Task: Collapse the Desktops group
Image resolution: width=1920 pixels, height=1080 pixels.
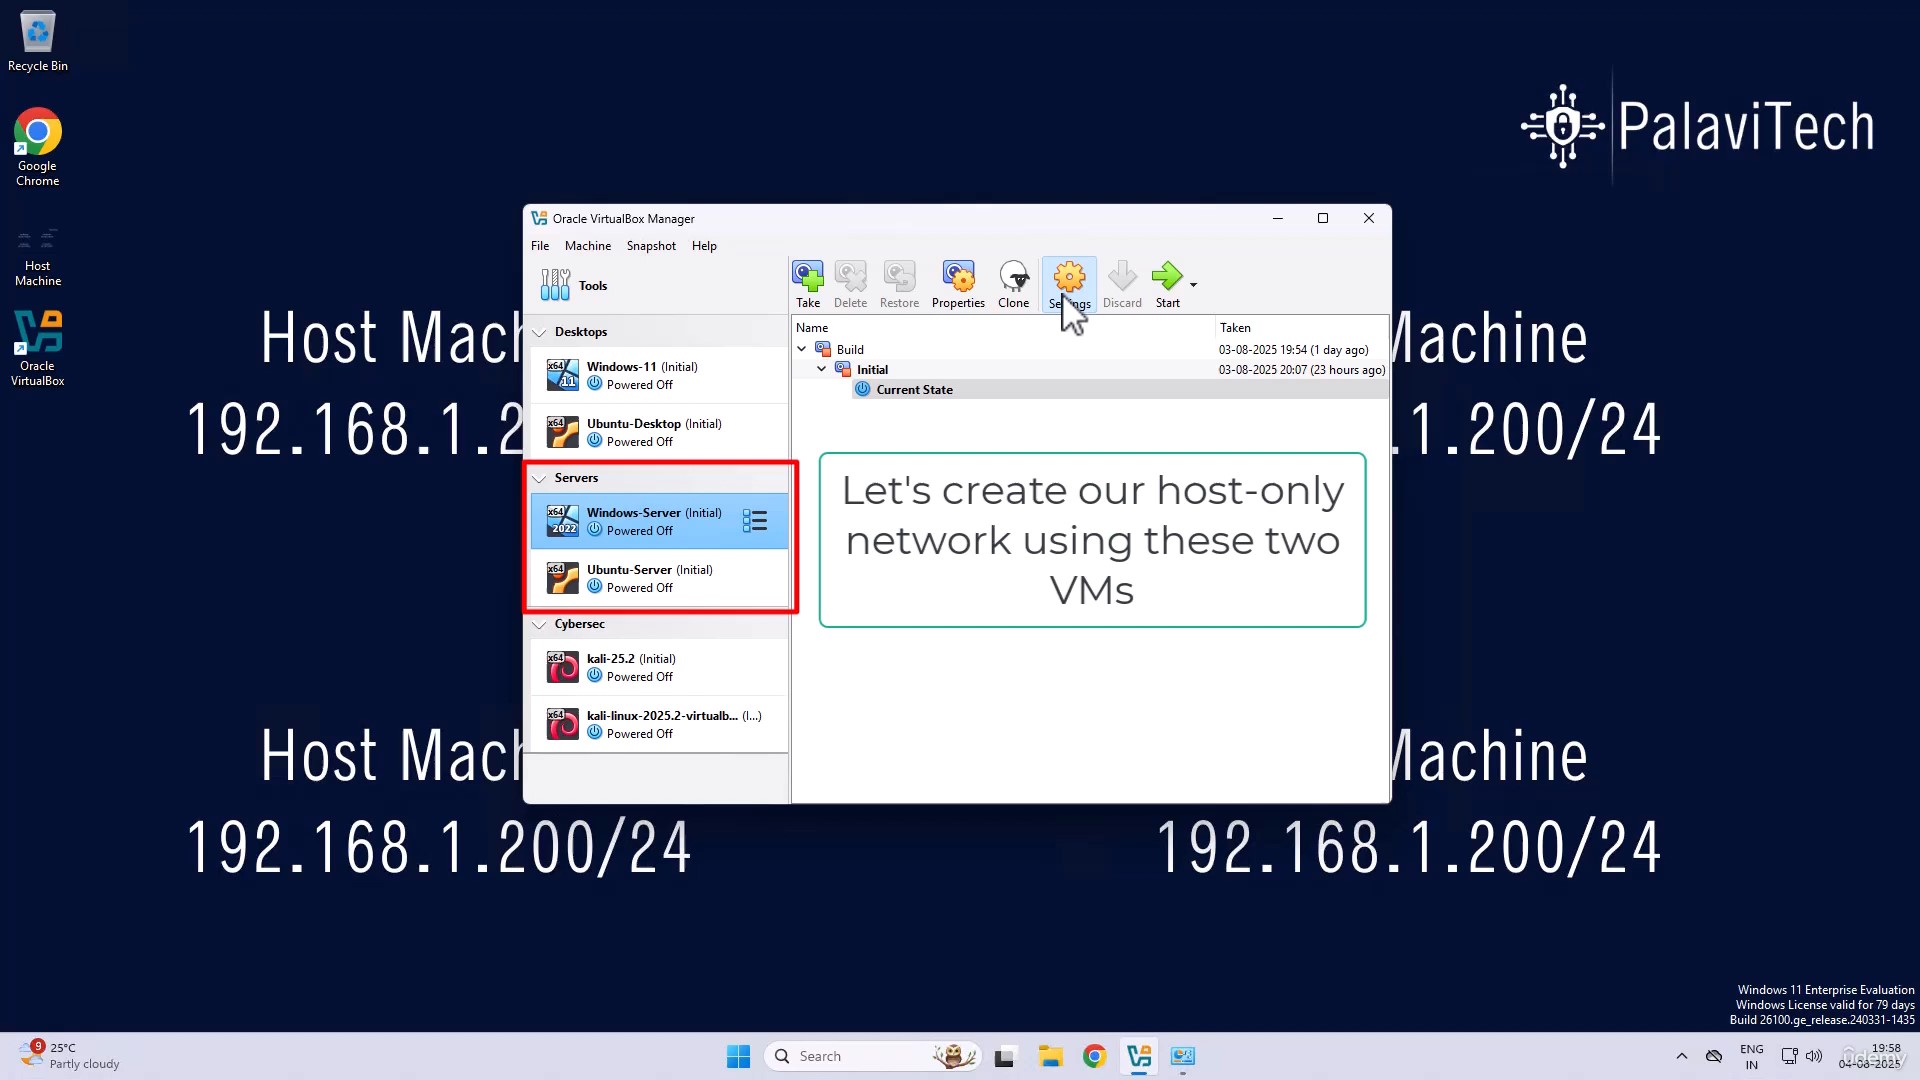Action: pos(540,332)
